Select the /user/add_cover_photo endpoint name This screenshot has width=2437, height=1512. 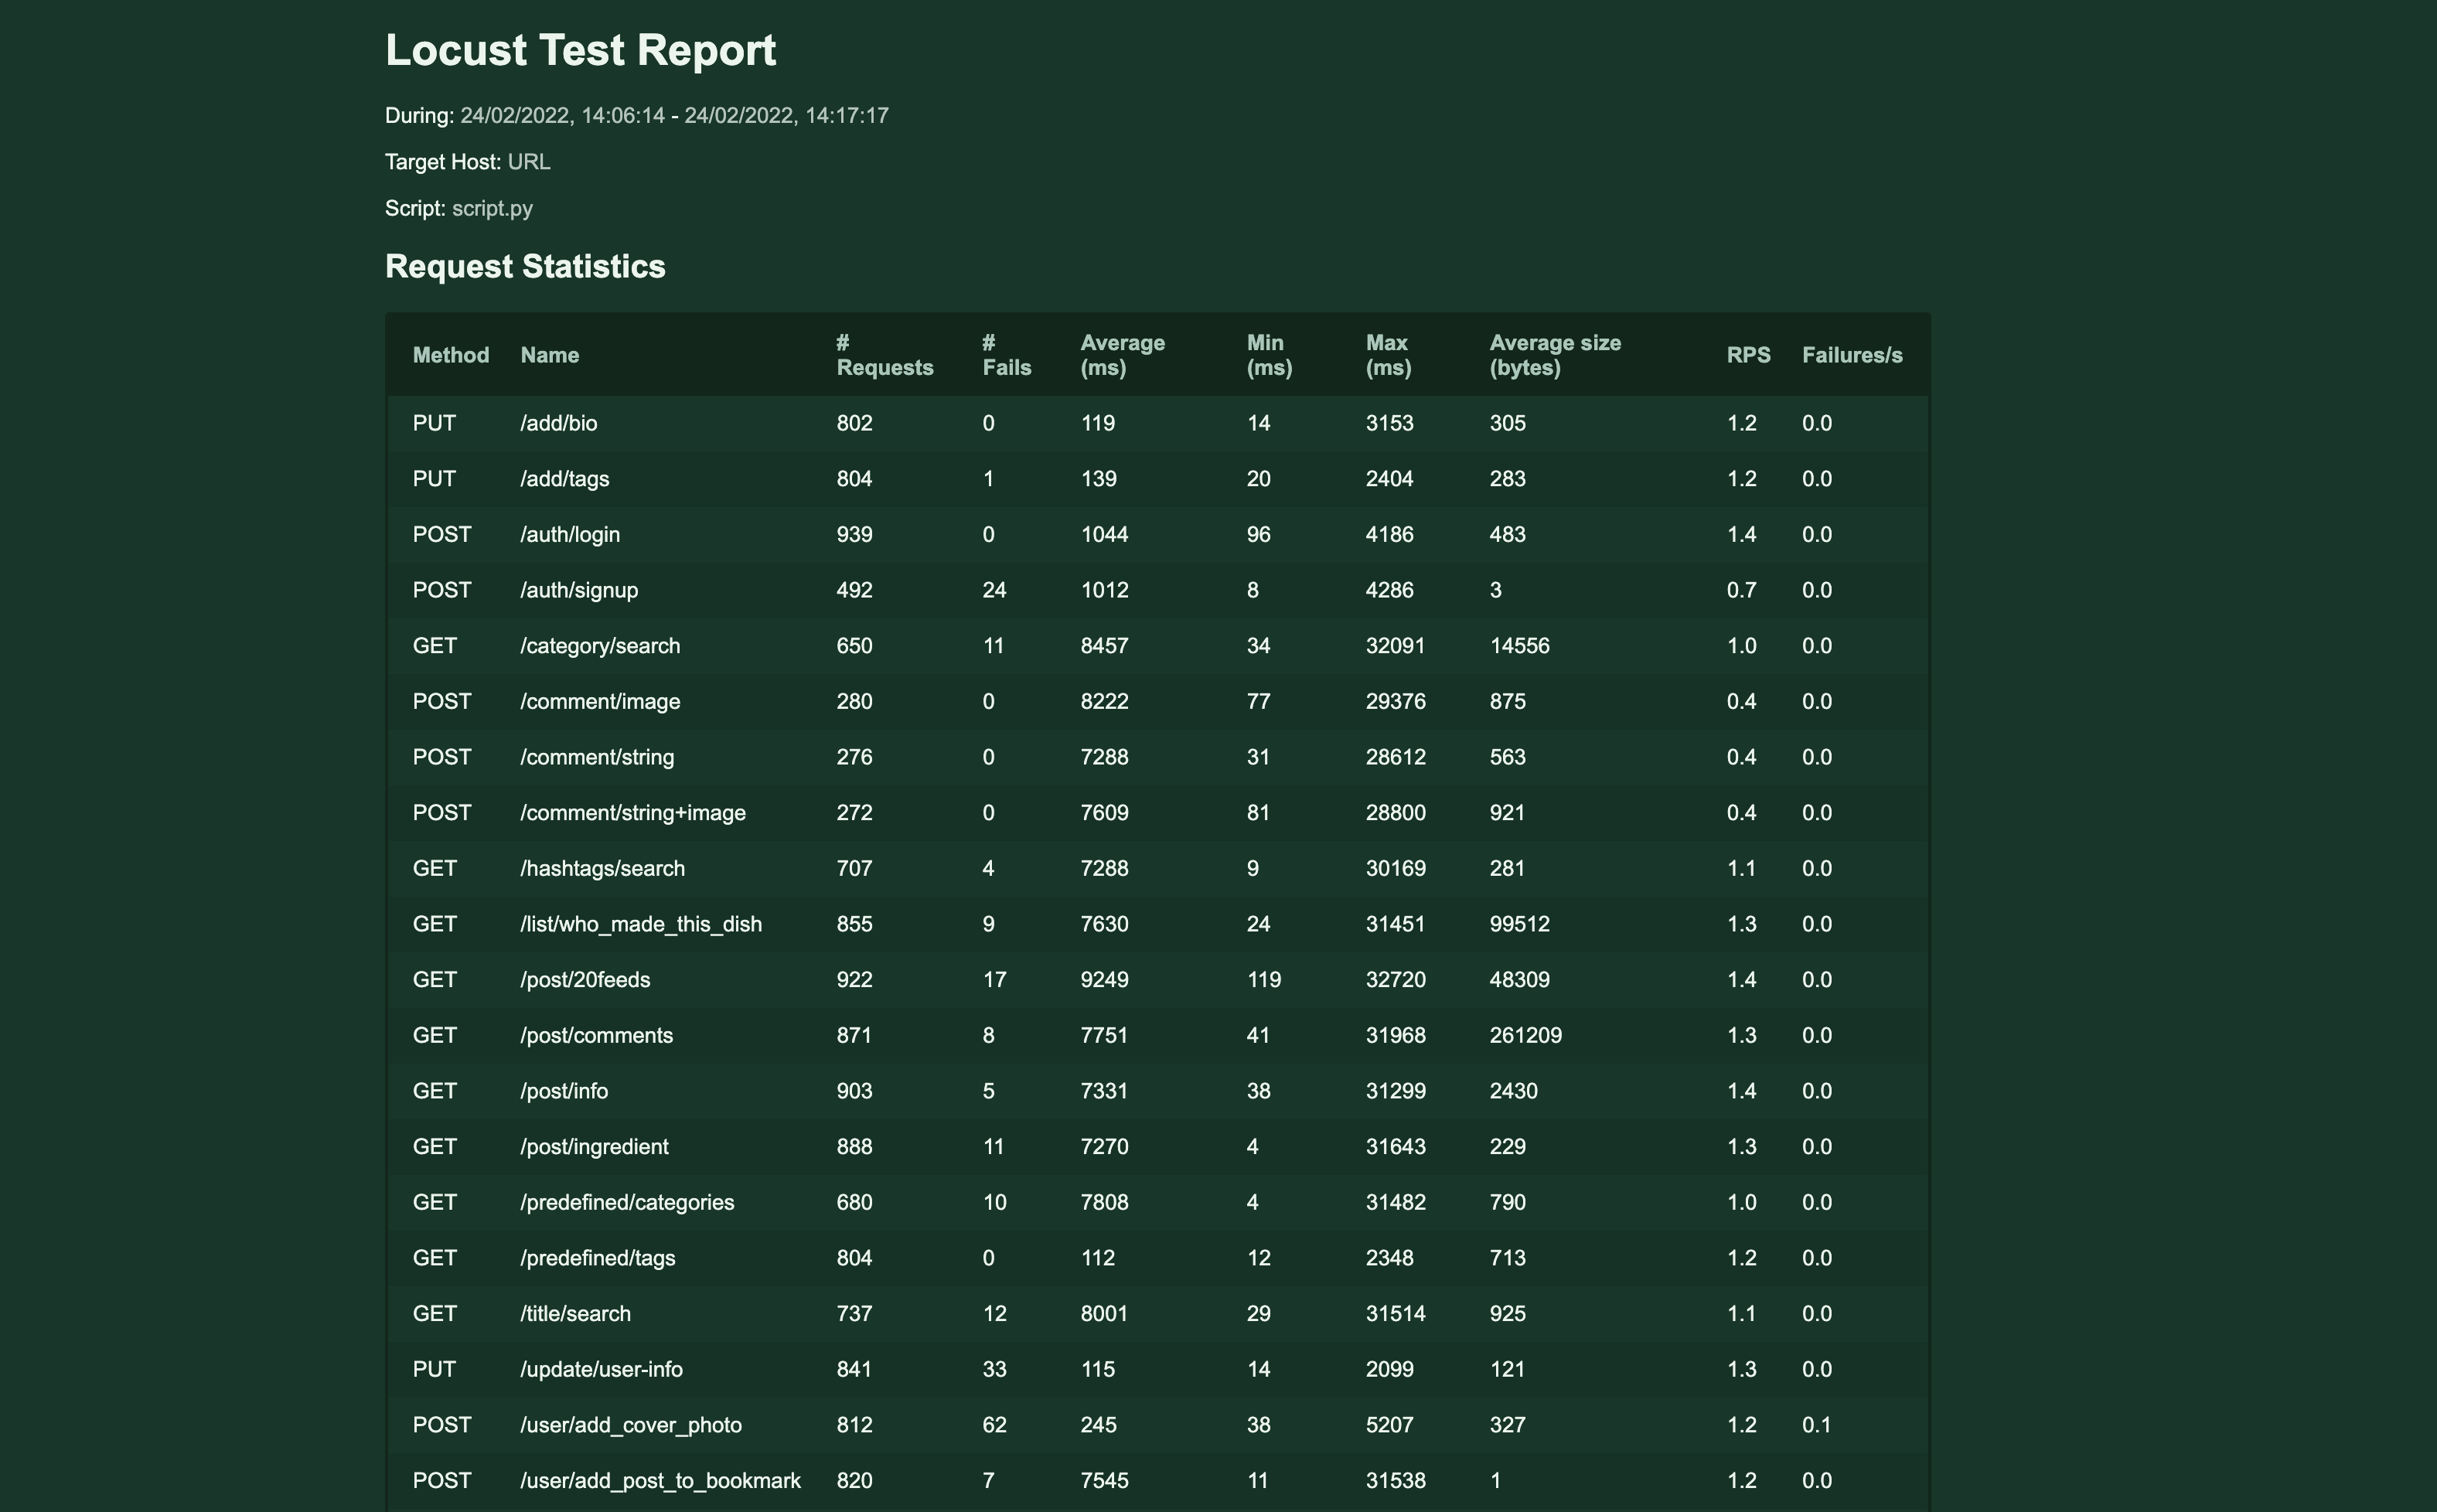click(631, 1425)
